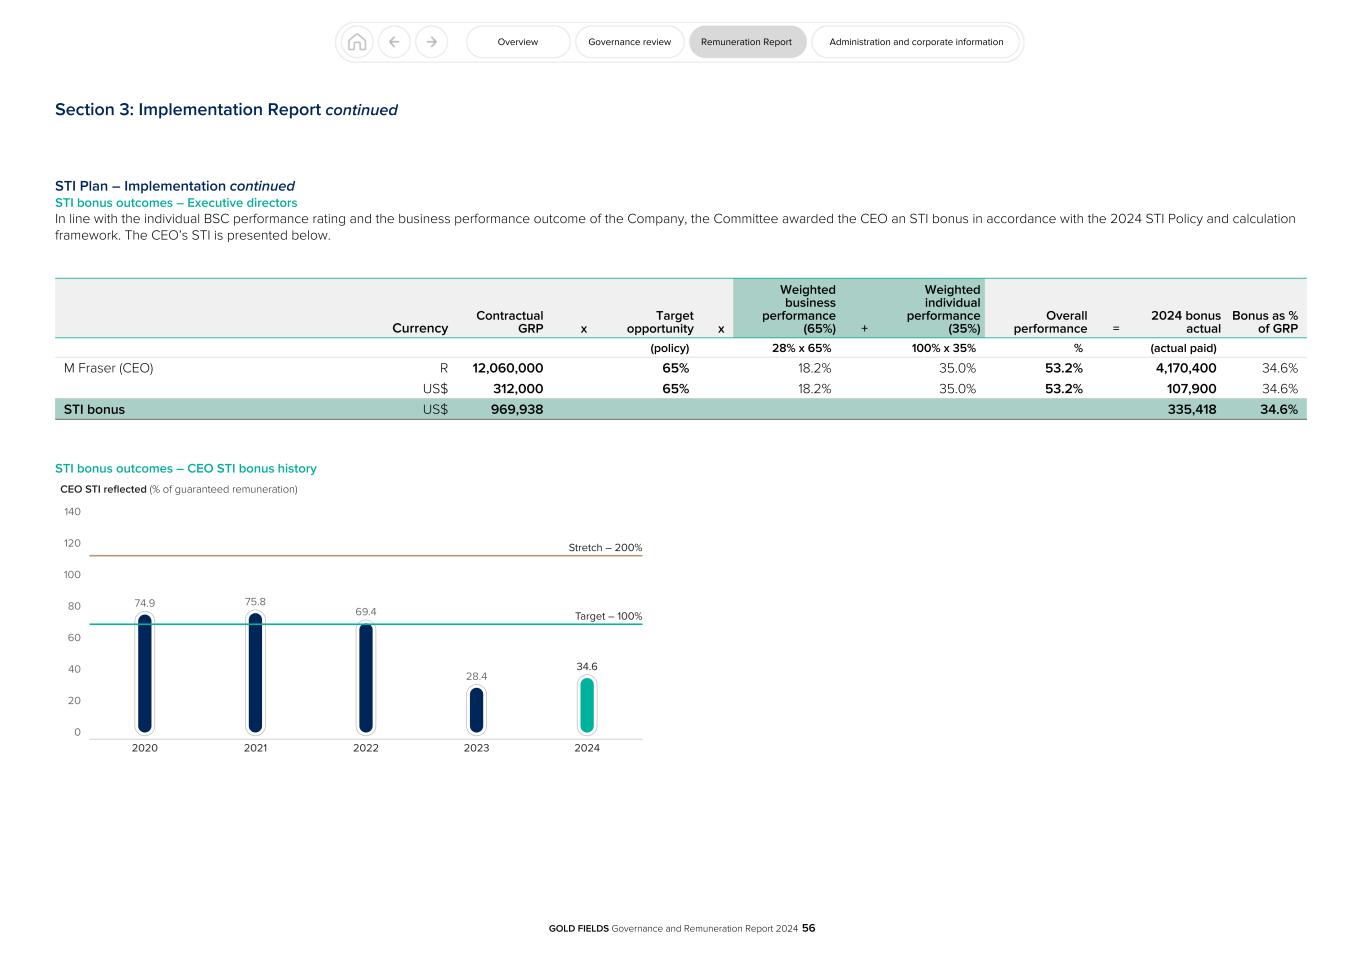Select the STI bonus total row
This screenshot has height=968, width=1365.
tap(94, 409)
